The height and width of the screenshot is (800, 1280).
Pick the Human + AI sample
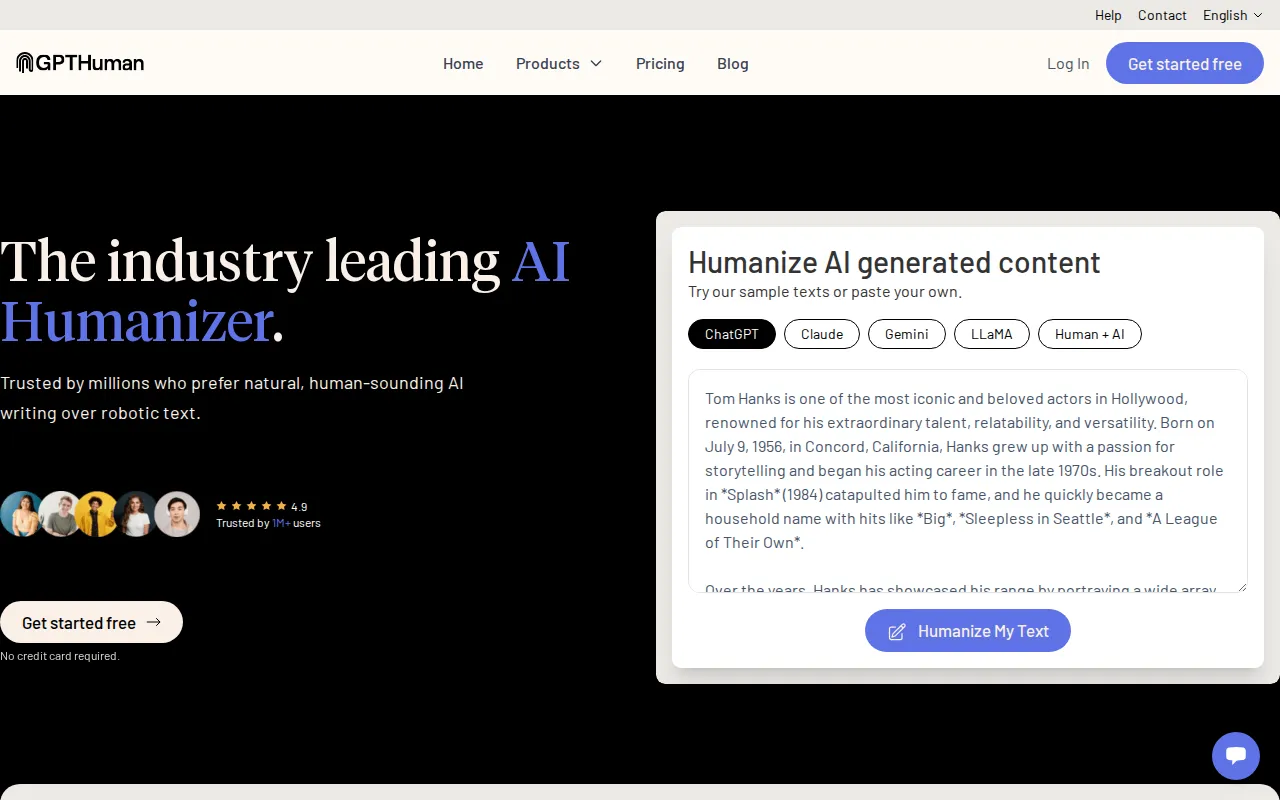[1090, 334]
